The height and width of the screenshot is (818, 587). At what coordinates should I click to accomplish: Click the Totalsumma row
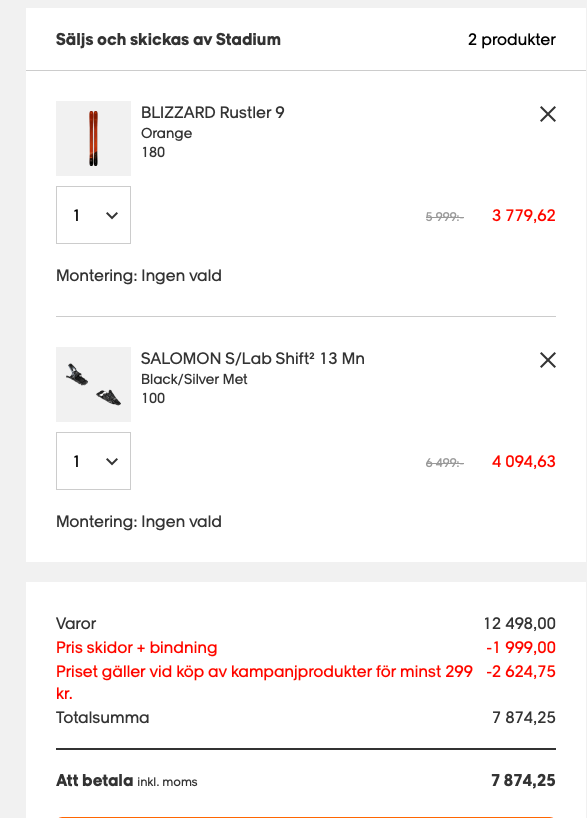tap(102, 717)
